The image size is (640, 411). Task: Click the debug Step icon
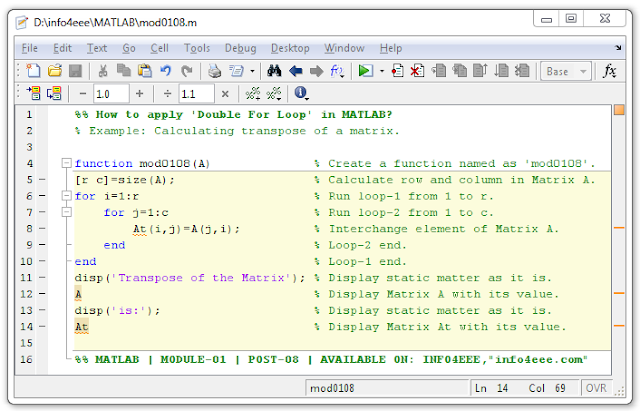(439, 71)
